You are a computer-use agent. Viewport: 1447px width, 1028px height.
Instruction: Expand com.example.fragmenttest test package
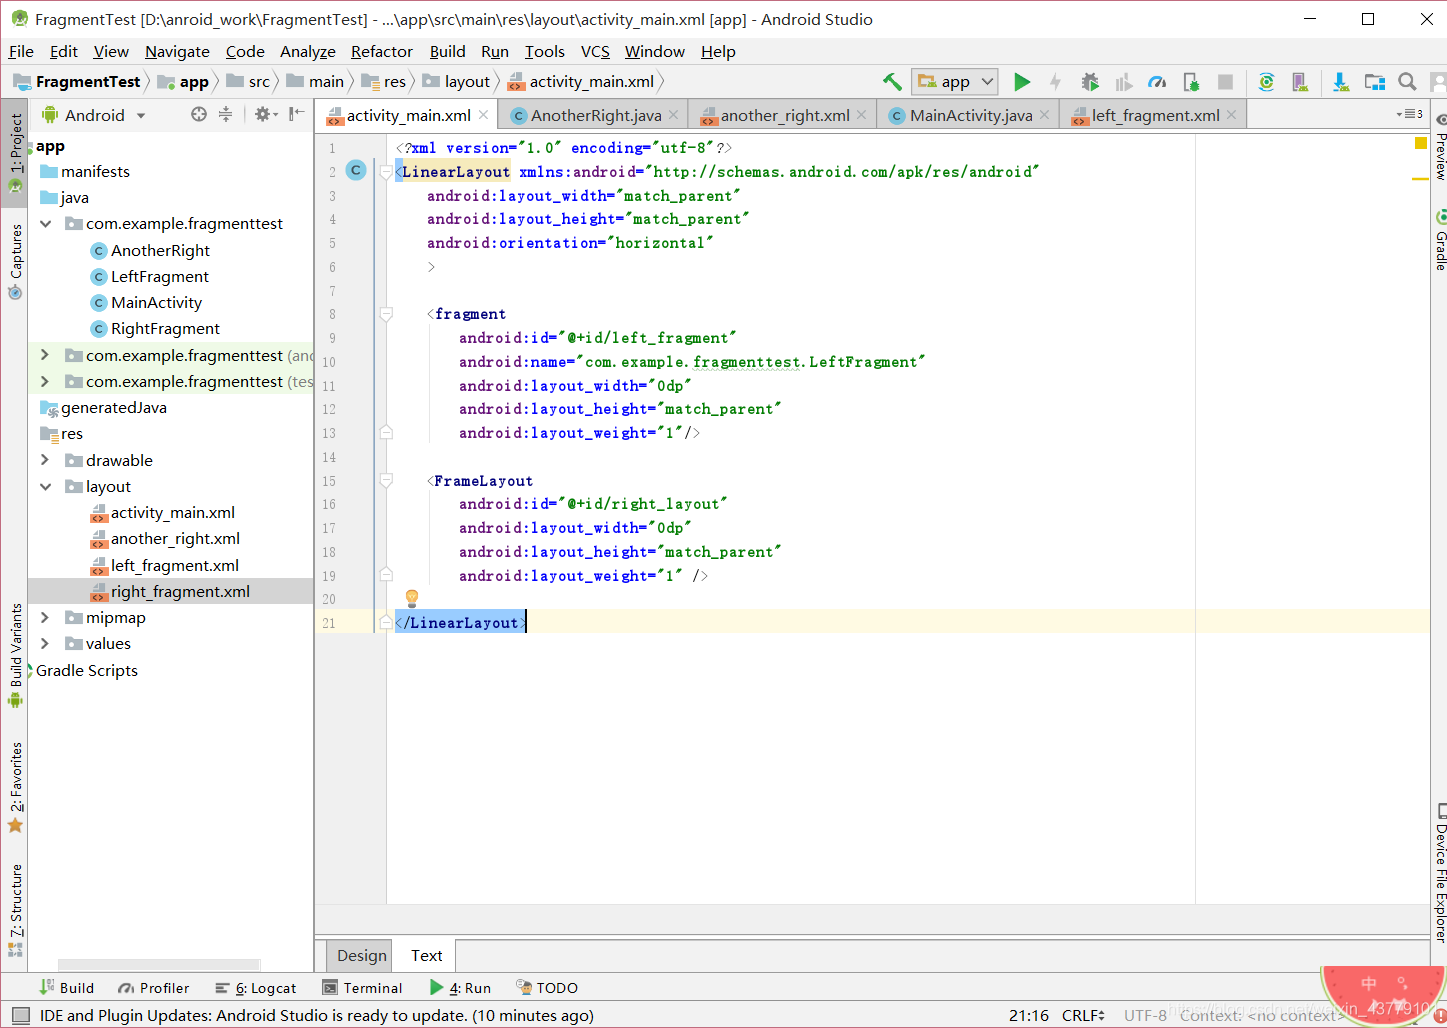coord(45,381)
